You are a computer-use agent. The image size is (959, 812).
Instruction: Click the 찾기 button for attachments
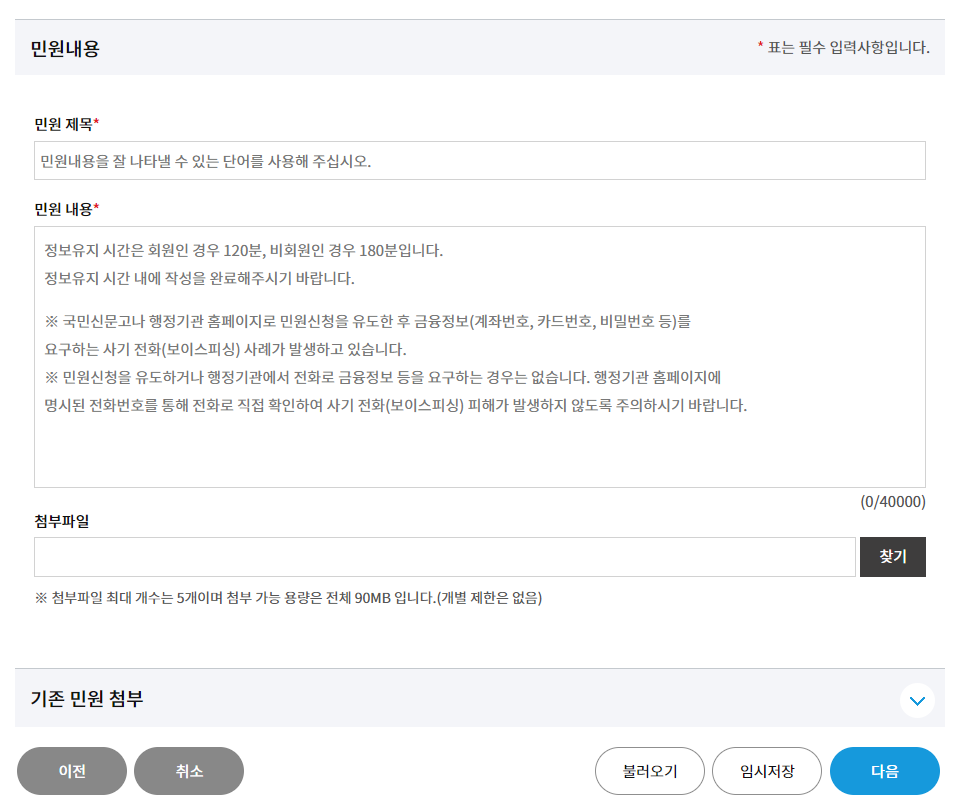click(x=892, y=557)
